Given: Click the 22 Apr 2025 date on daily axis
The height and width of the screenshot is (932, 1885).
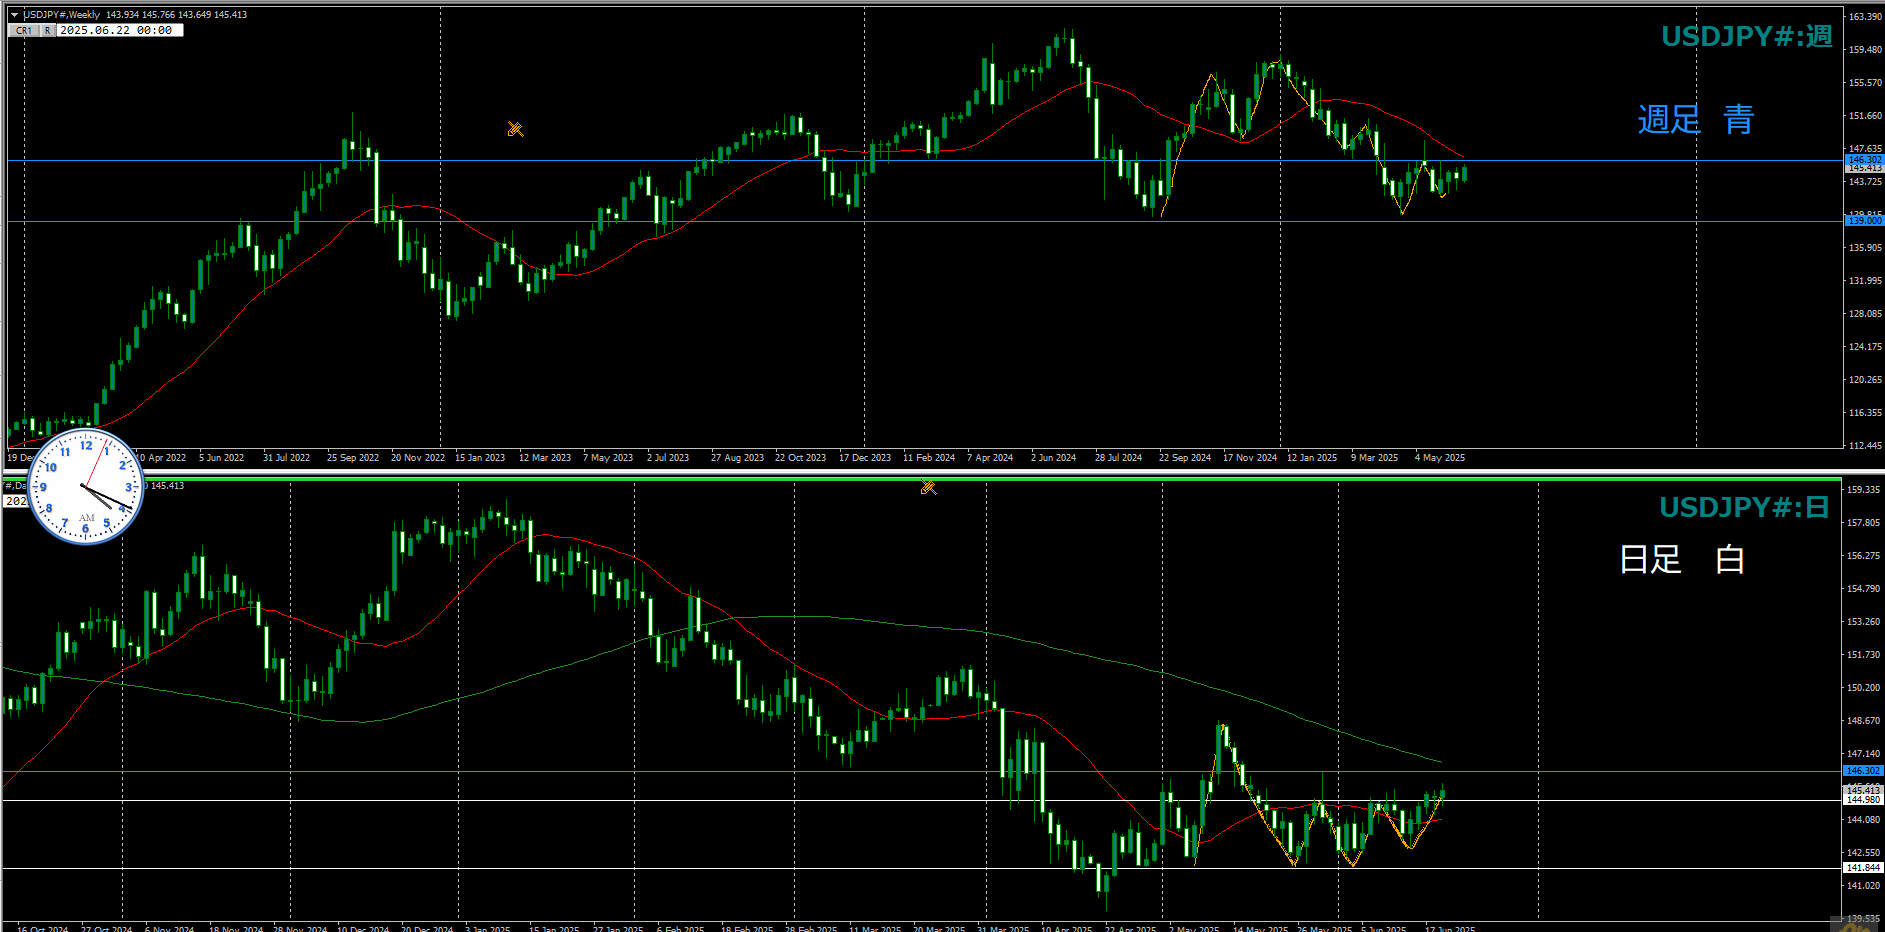Looking at the screenshot, I should 1130,929.
